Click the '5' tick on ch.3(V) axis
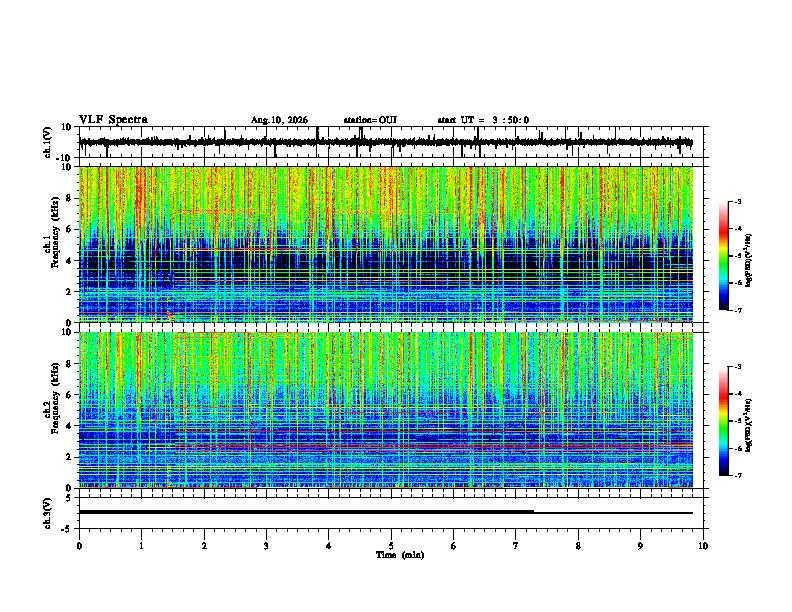Viewport: 792px width, 612px height. click(x=69, y=497)
